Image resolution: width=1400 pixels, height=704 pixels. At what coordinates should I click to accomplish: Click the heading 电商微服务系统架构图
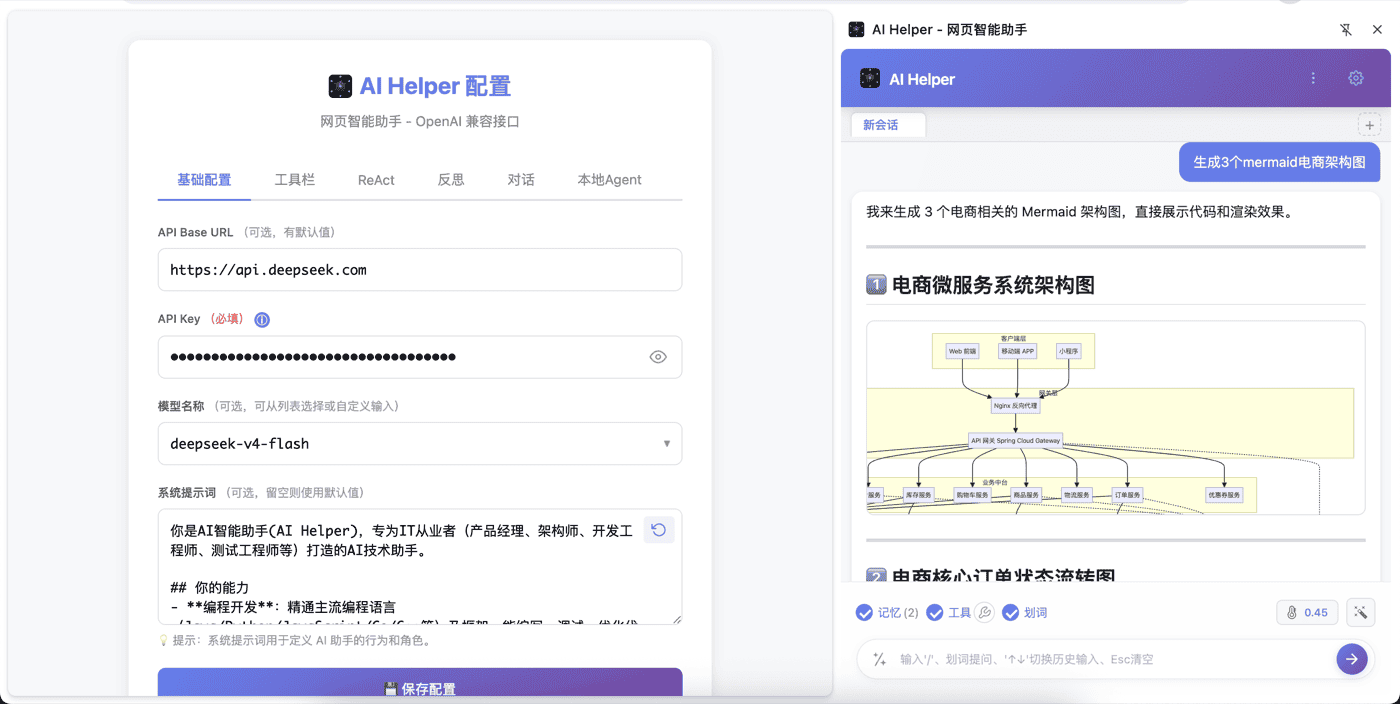coord(992,285)
